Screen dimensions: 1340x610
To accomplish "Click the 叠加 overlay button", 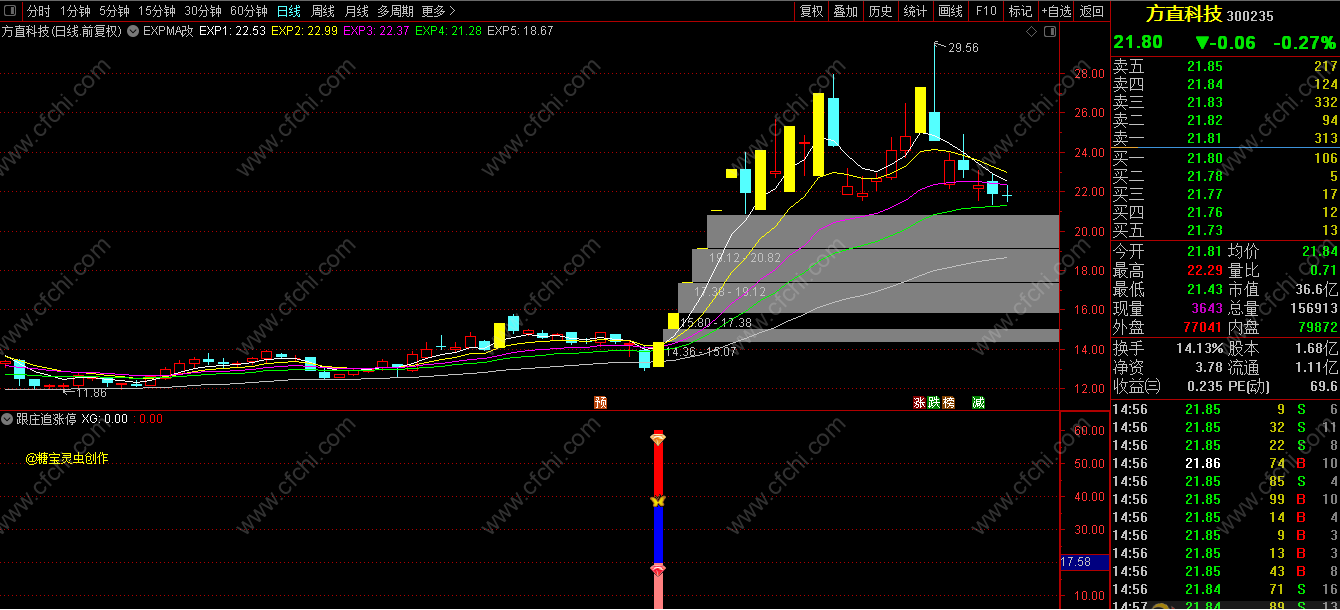I will (846, 11).
